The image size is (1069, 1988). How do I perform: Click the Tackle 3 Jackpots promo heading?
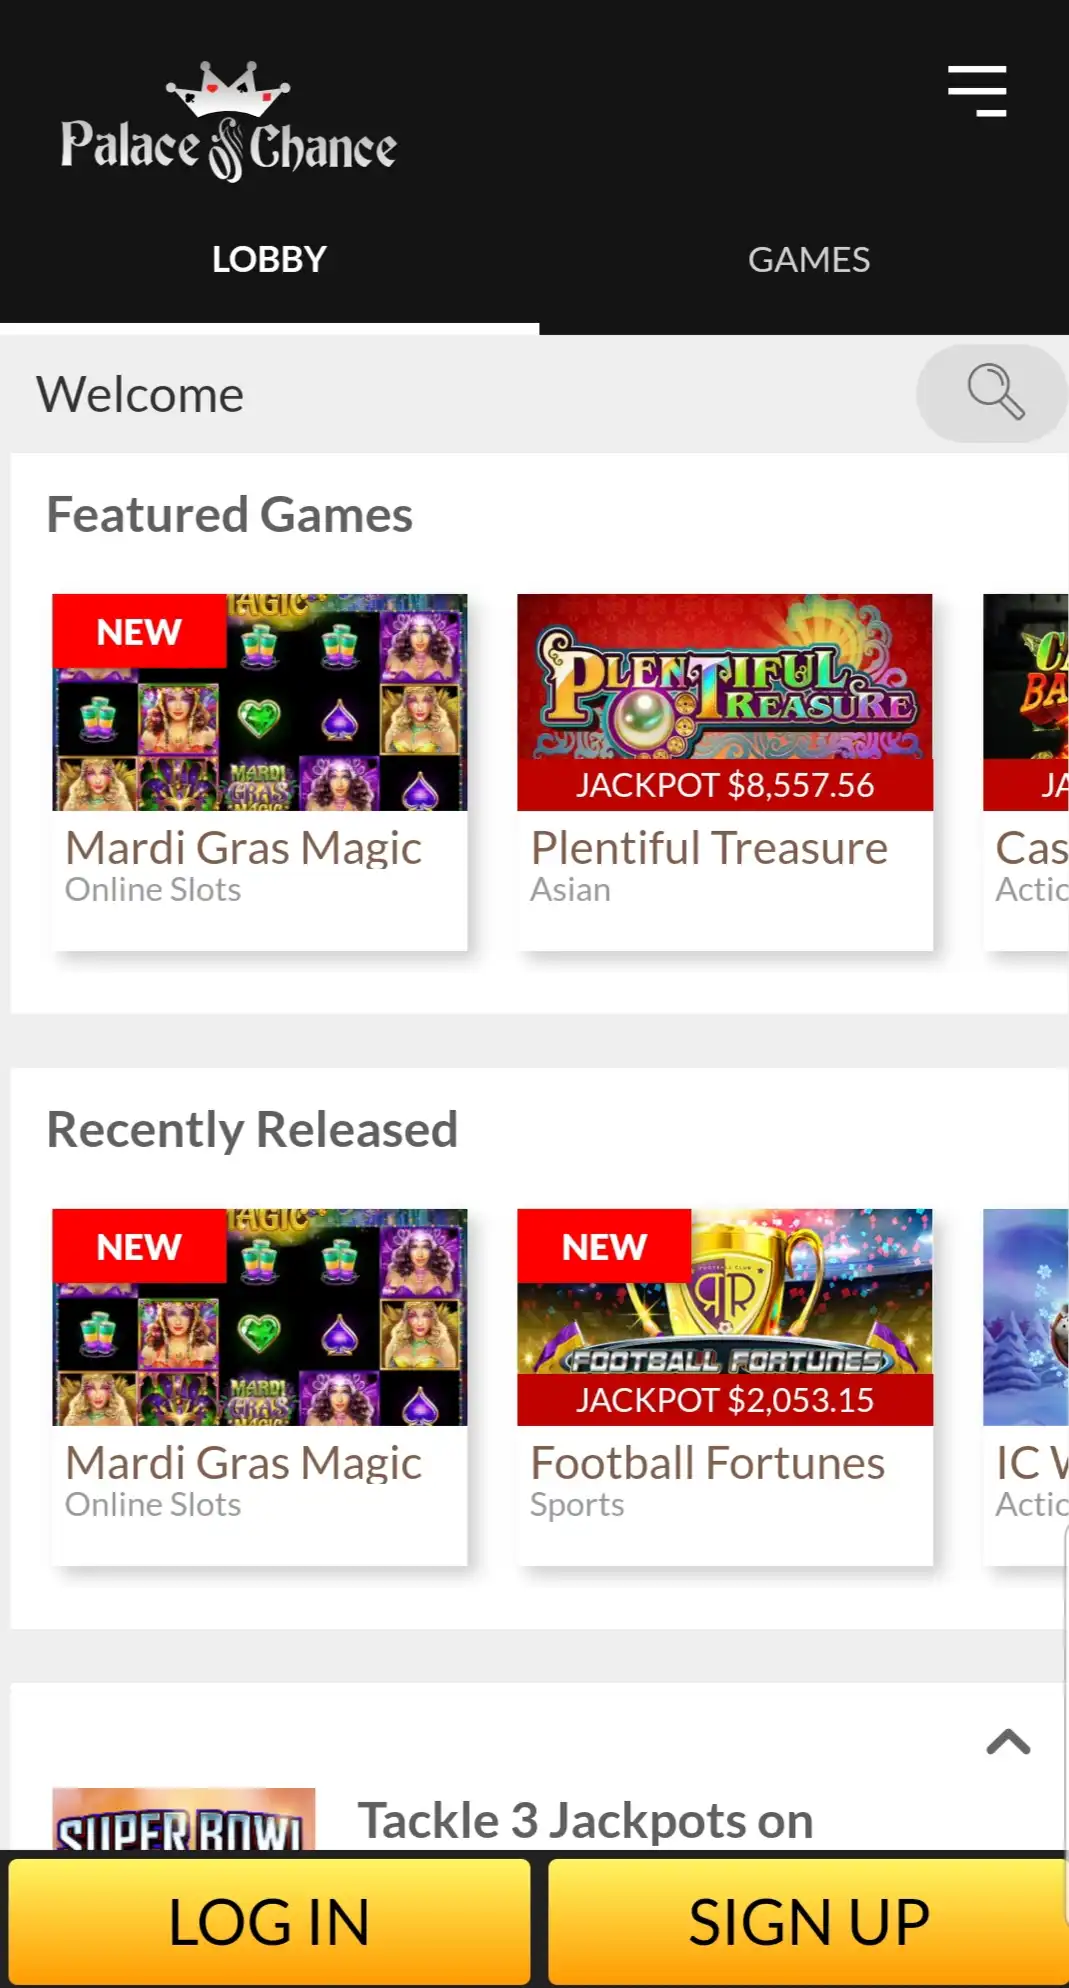point(585,1820)
